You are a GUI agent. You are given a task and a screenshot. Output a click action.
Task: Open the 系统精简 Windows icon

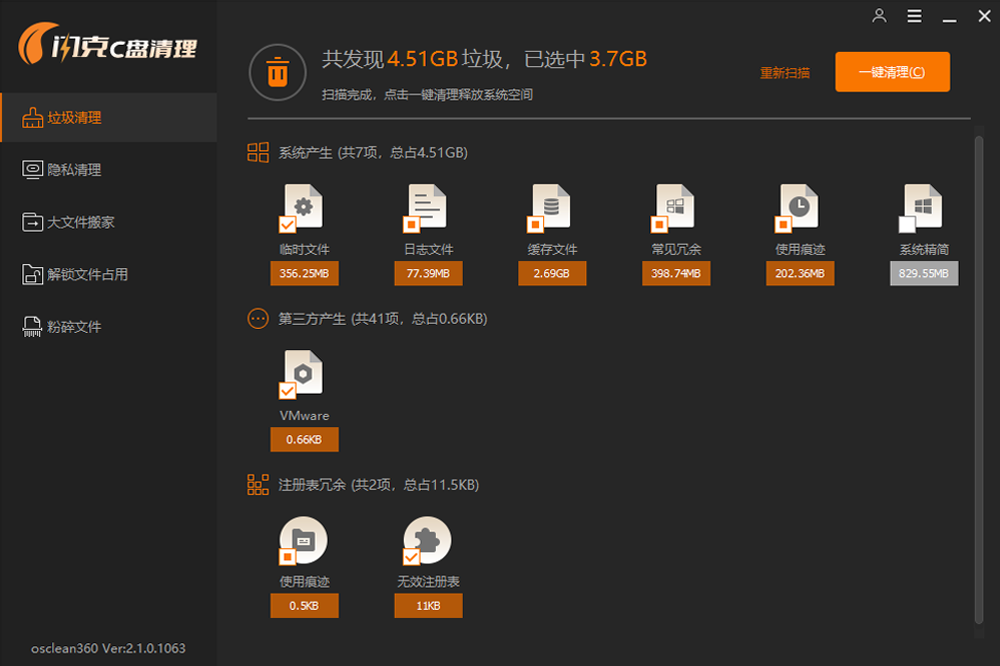[923, 207]
